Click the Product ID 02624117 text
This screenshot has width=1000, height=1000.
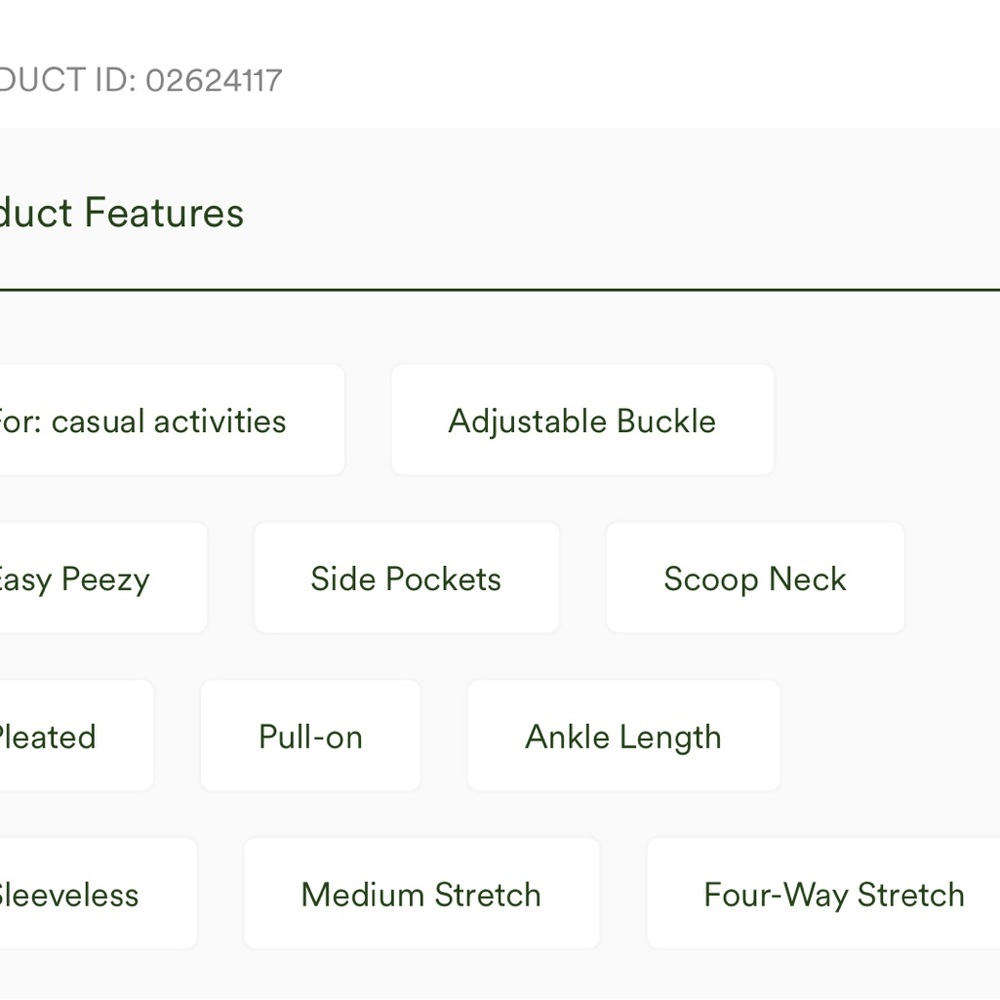pos(140,80)
